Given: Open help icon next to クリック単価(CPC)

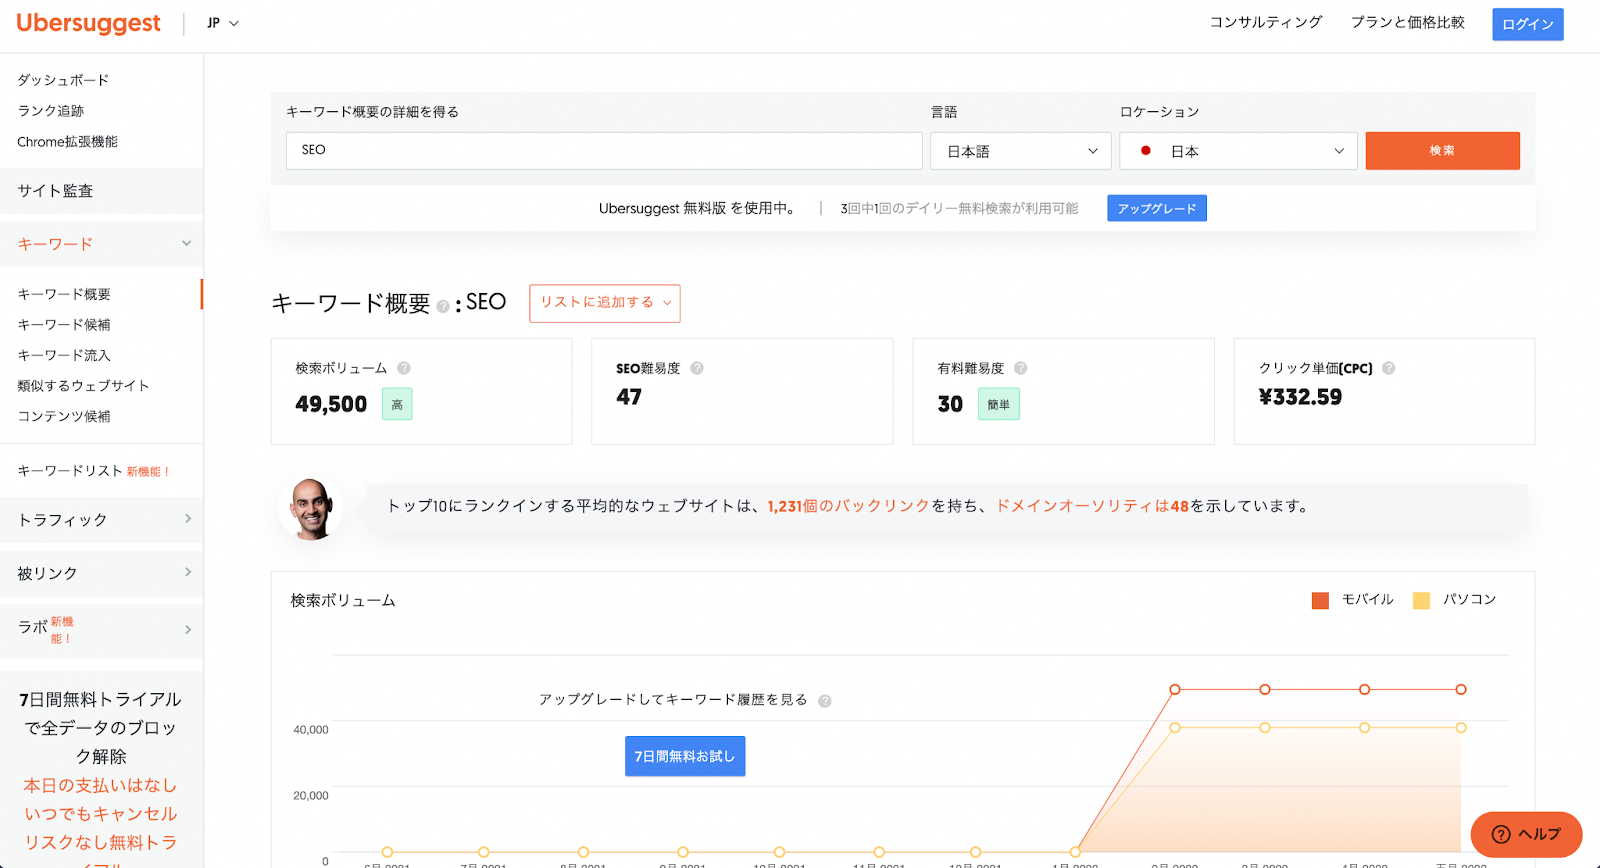Looking at the screenshot, I should [1389, 368].
